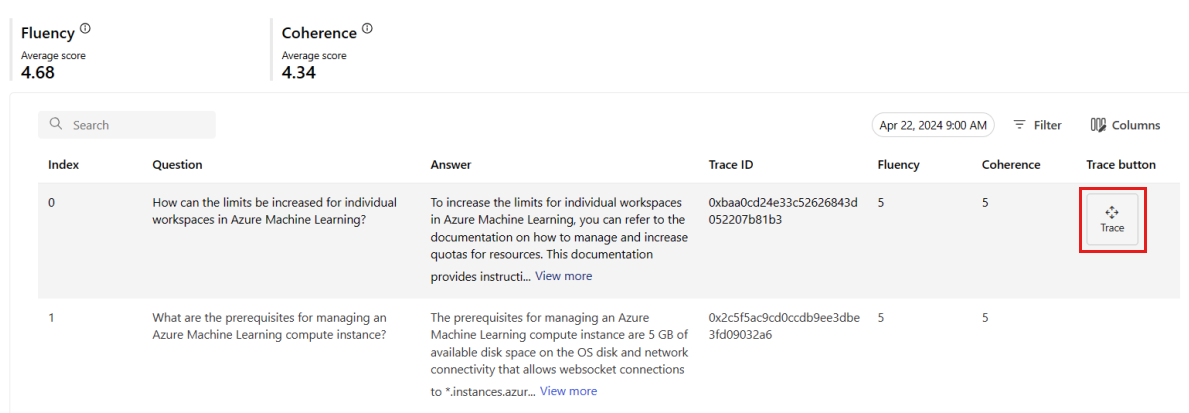Click the Fluency info icon
The width and height of the screenshot is (1189, 413).
pos(85,30)
